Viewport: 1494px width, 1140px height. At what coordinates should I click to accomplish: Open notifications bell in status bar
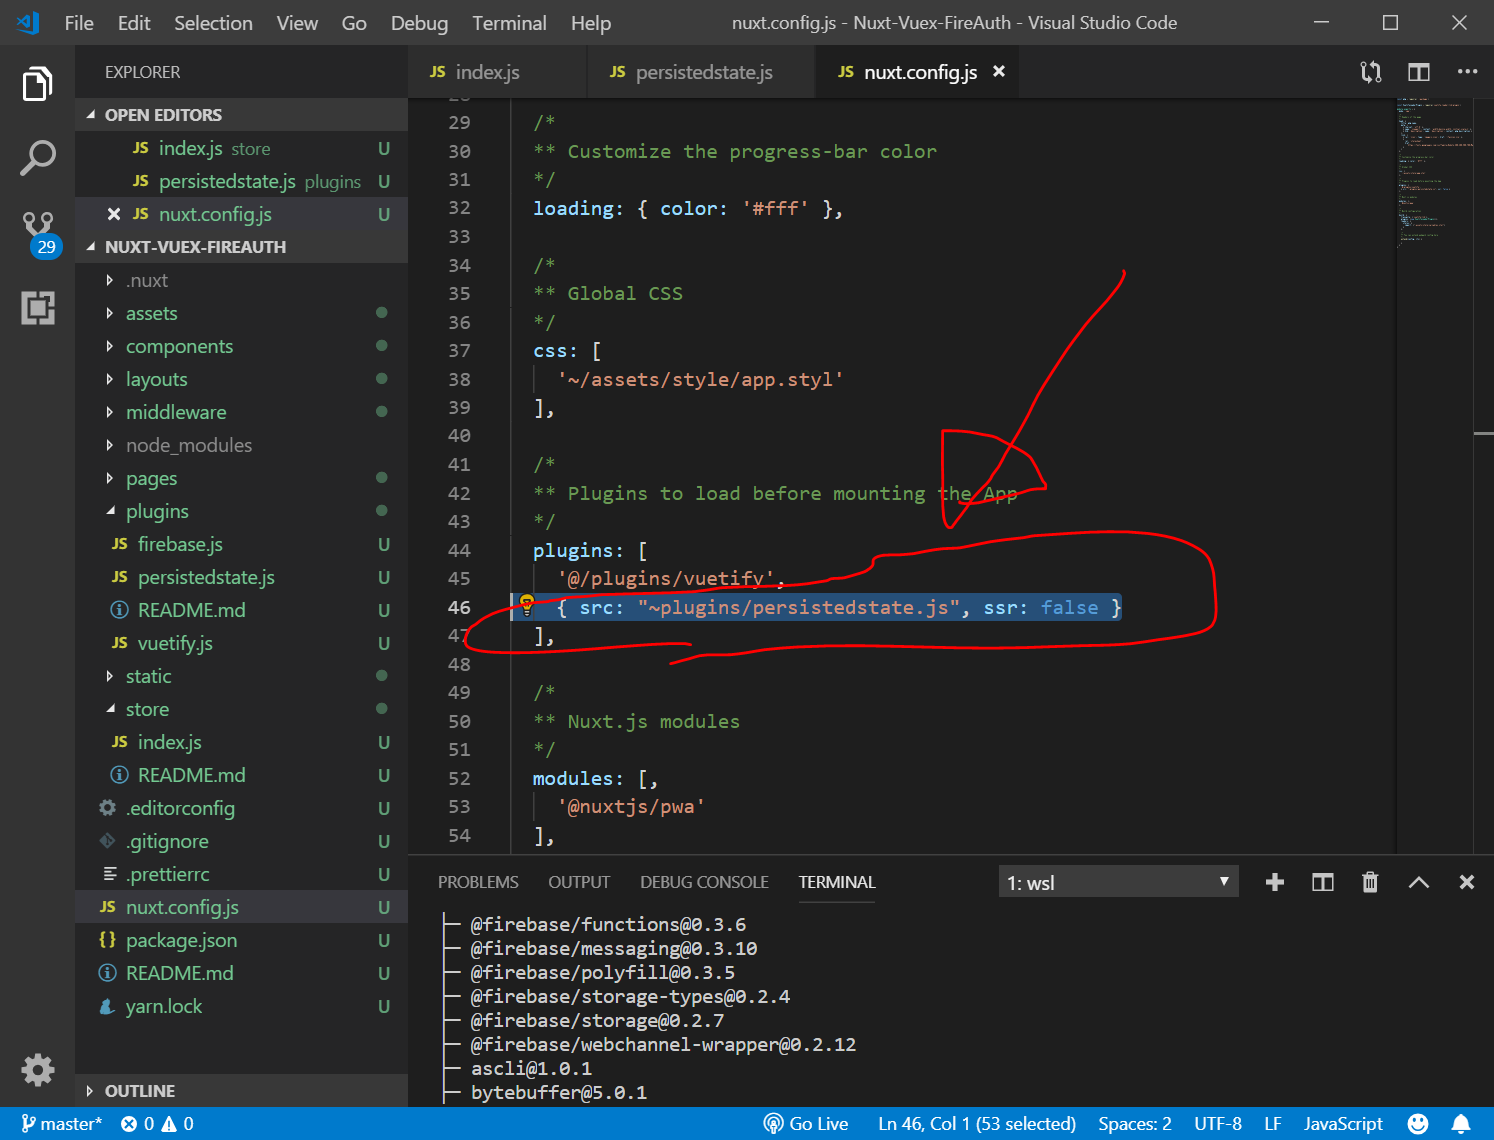[1461, 1124]
